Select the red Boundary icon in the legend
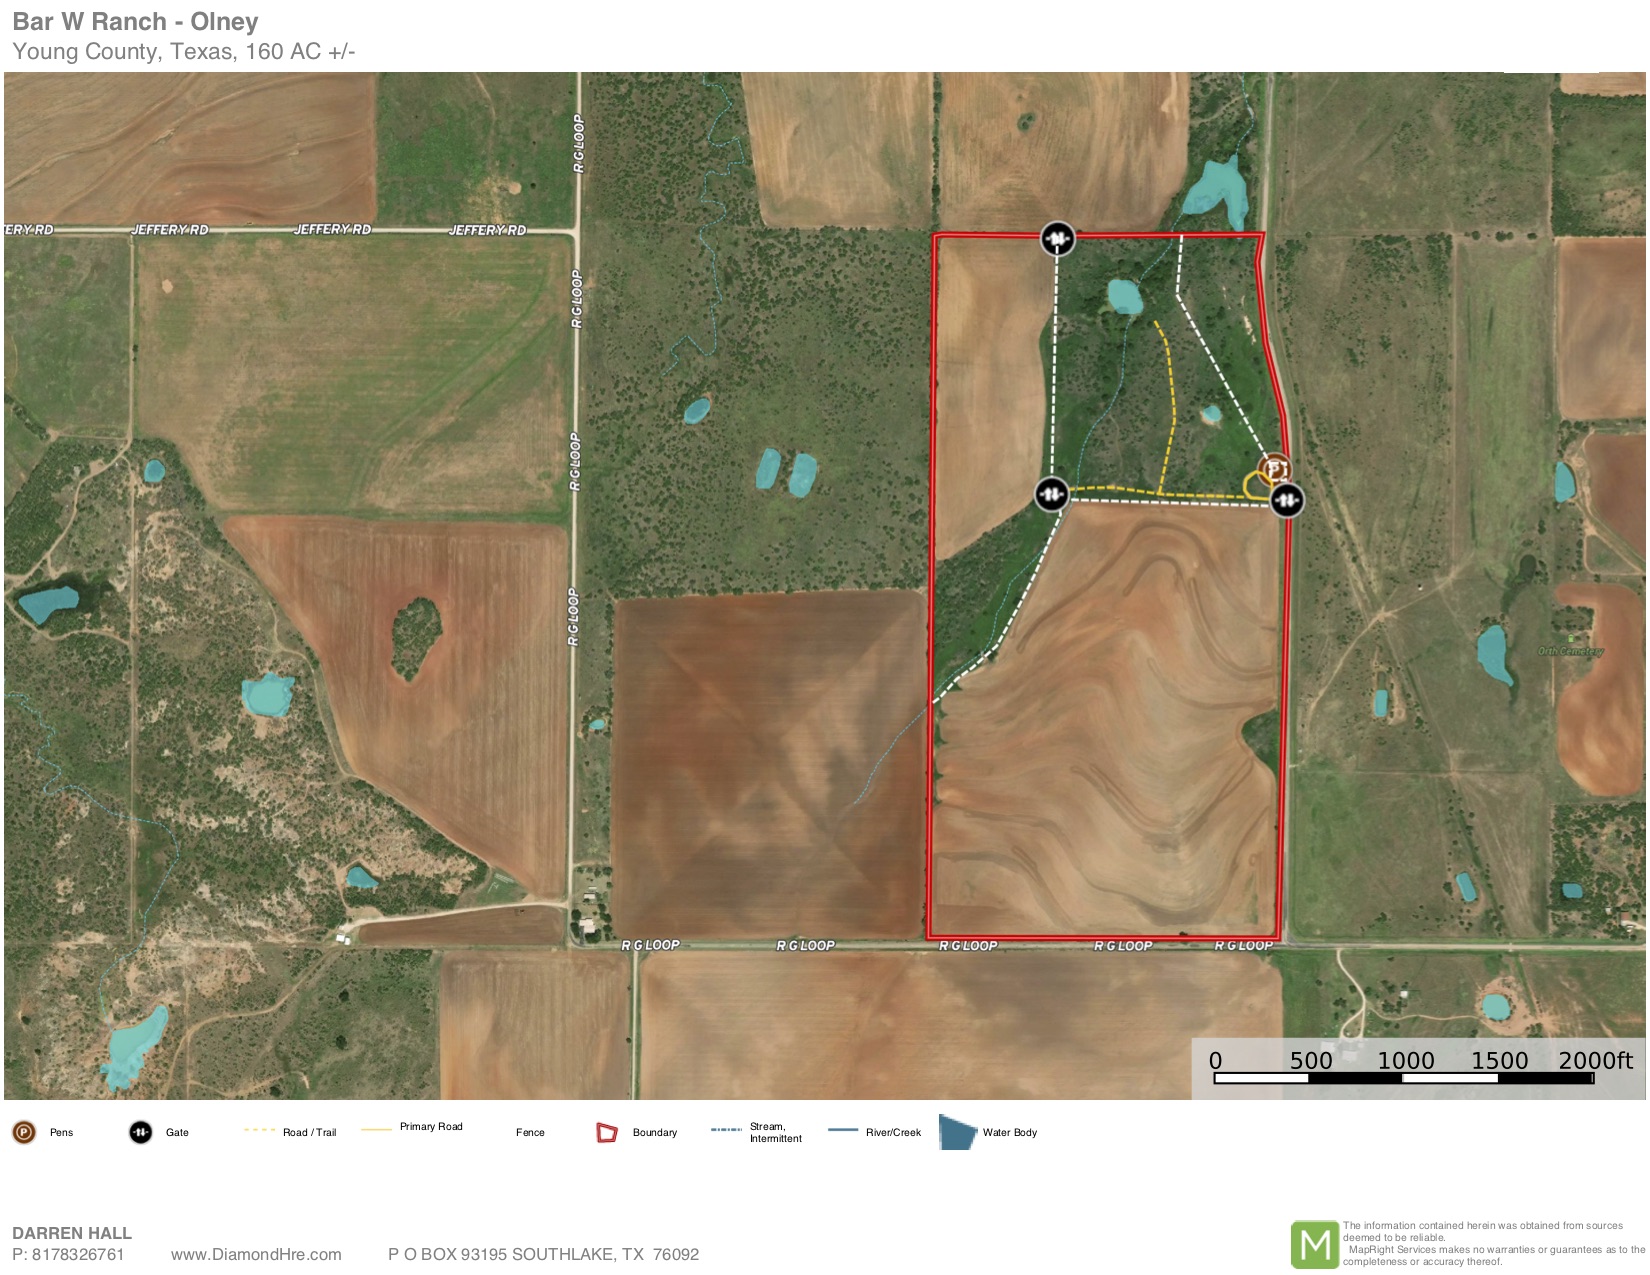This screenshot has width=1650, height=1275. point(606,1132)
